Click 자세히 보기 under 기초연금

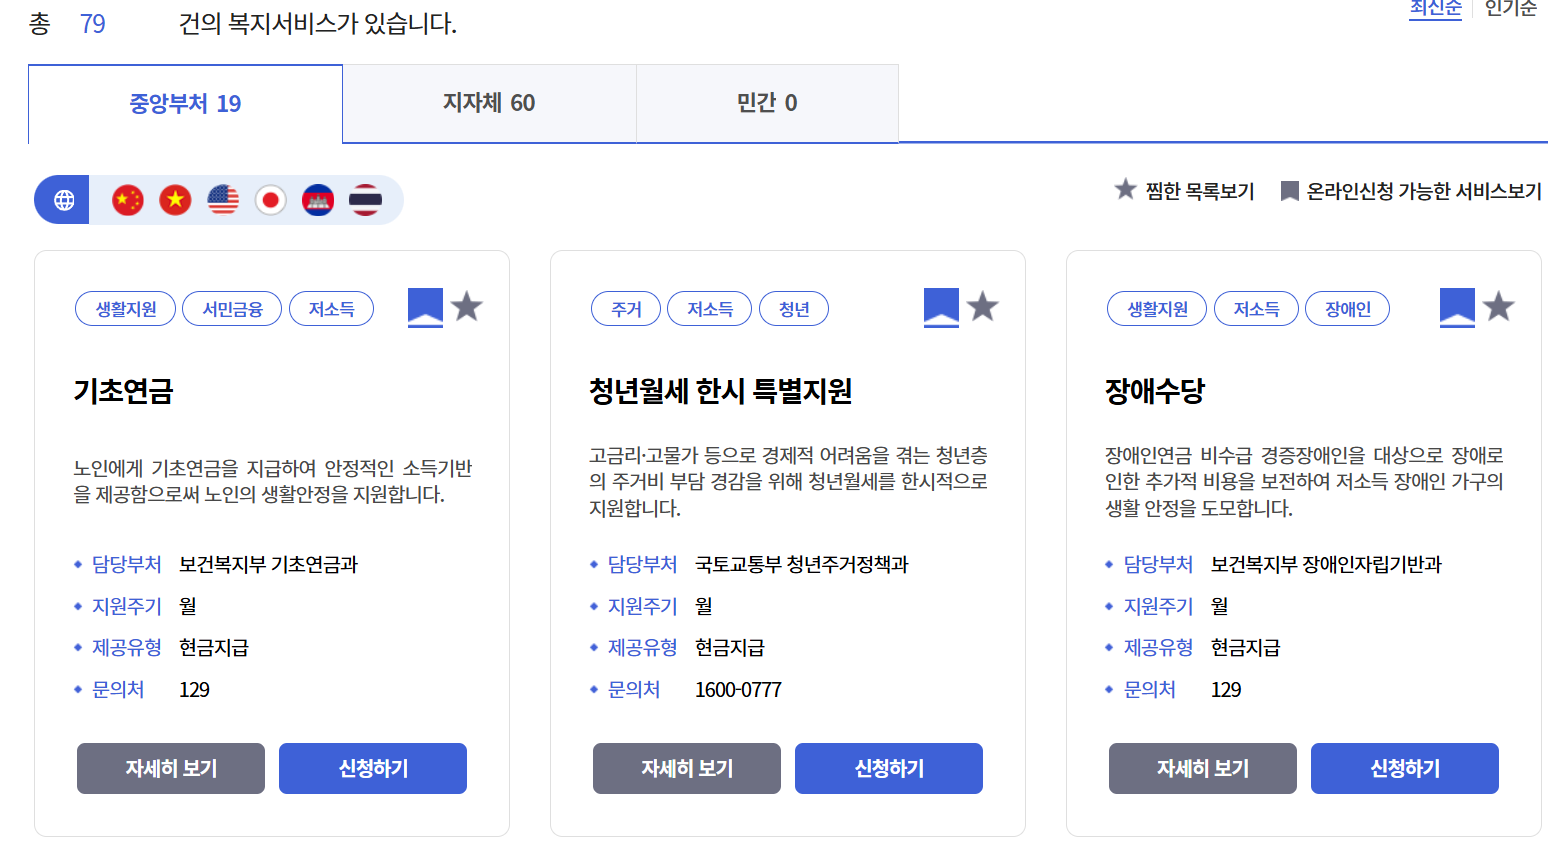[x=170, y=768]
